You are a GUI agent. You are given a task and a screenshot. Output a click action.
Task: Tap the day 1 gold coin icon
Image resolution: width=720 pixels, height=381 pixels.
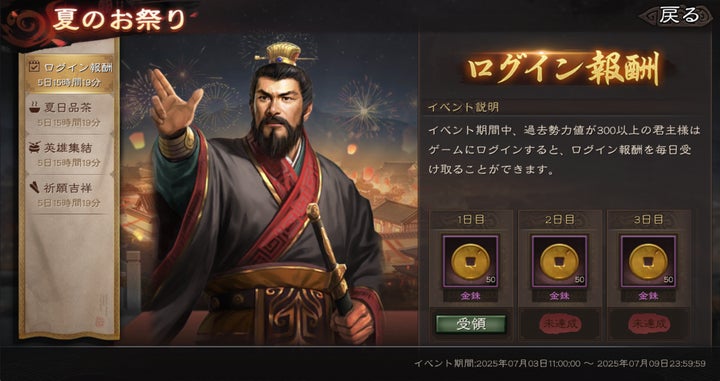pyautogui.click(x=471, y=262)
